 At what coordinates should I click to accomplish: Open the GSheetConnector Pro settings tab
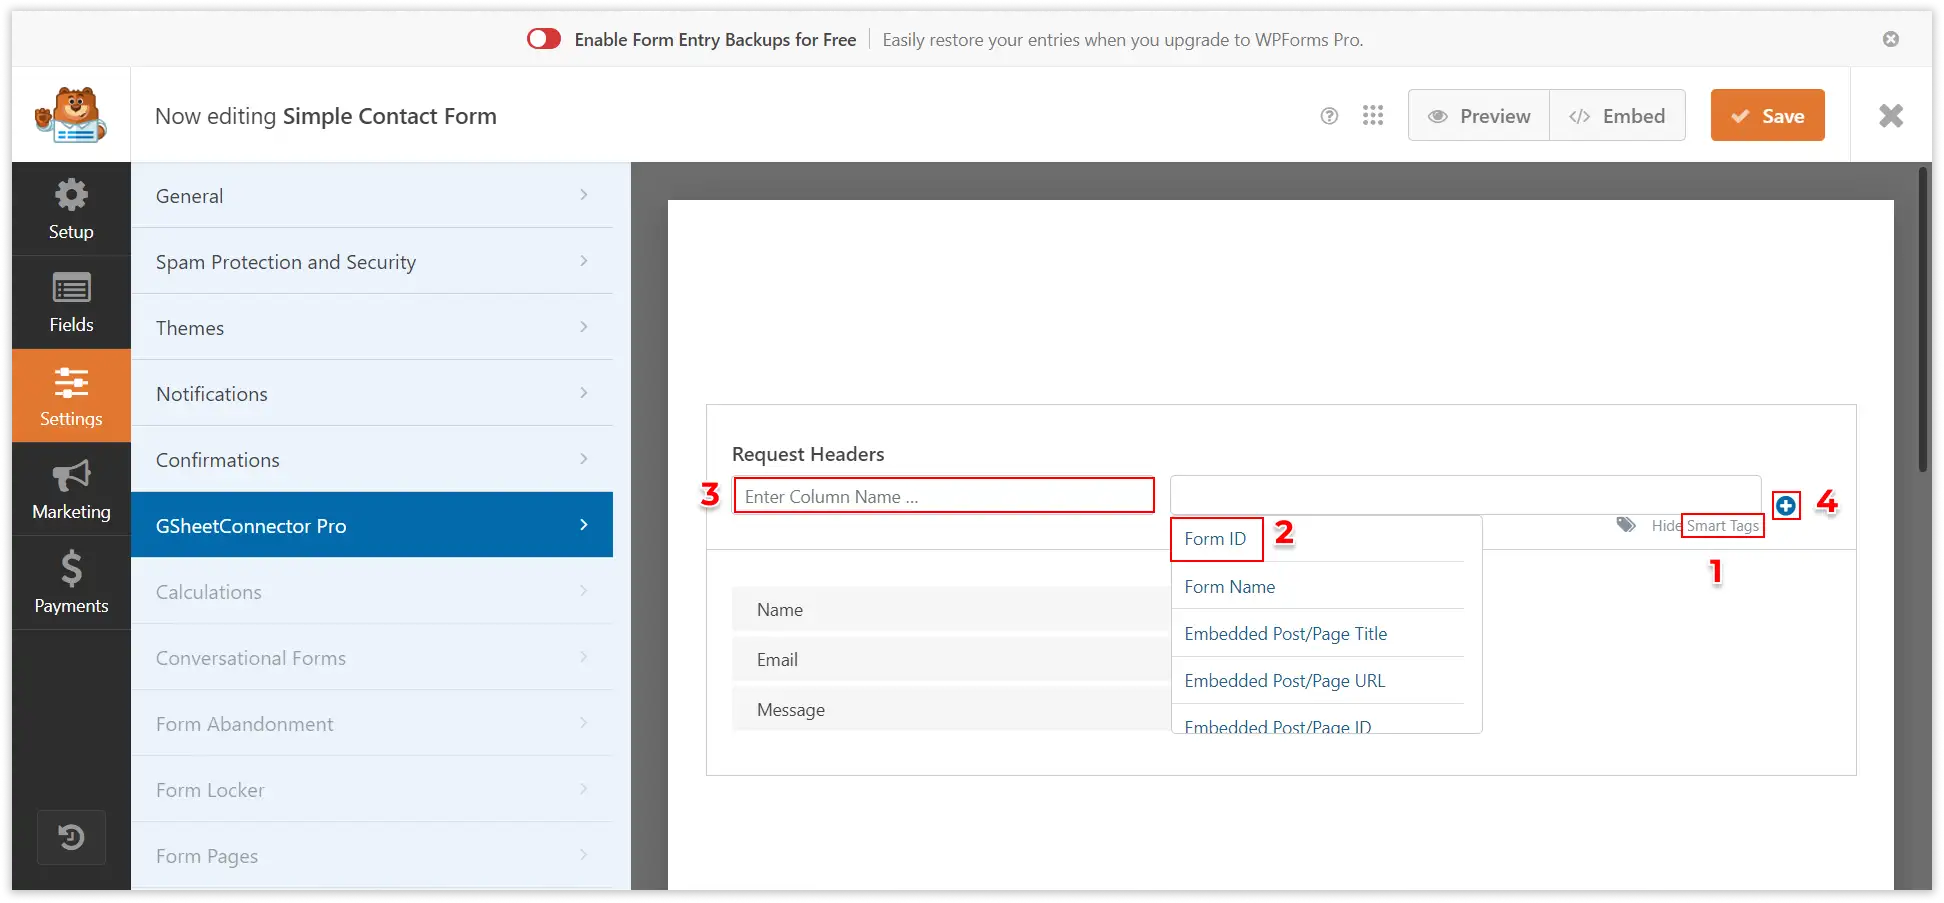(371, 524)
